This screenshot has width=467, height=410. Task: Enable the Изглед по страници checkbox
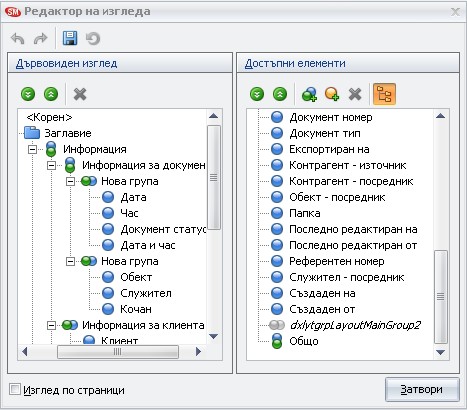click(14, 389)
